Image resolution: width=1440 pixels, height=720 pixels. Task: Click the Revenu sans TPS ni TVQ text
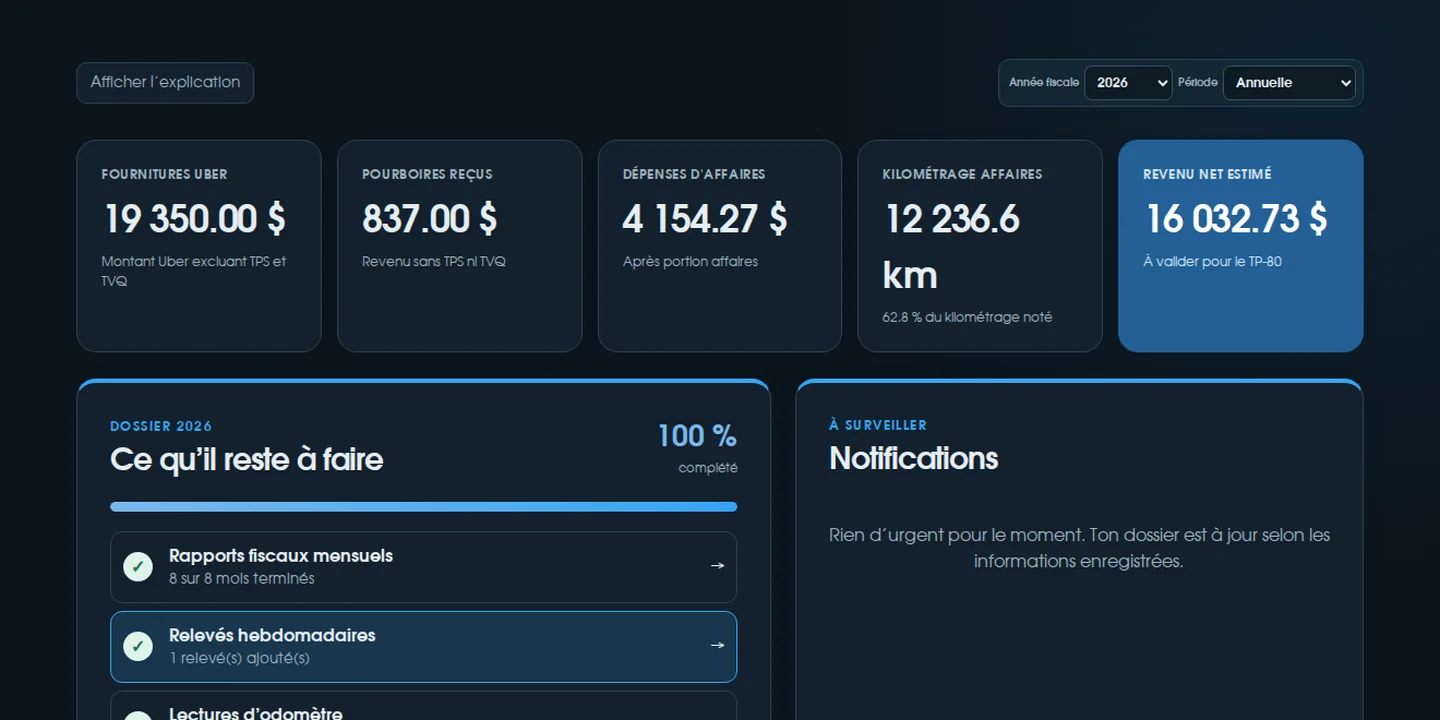click(434, 262)
